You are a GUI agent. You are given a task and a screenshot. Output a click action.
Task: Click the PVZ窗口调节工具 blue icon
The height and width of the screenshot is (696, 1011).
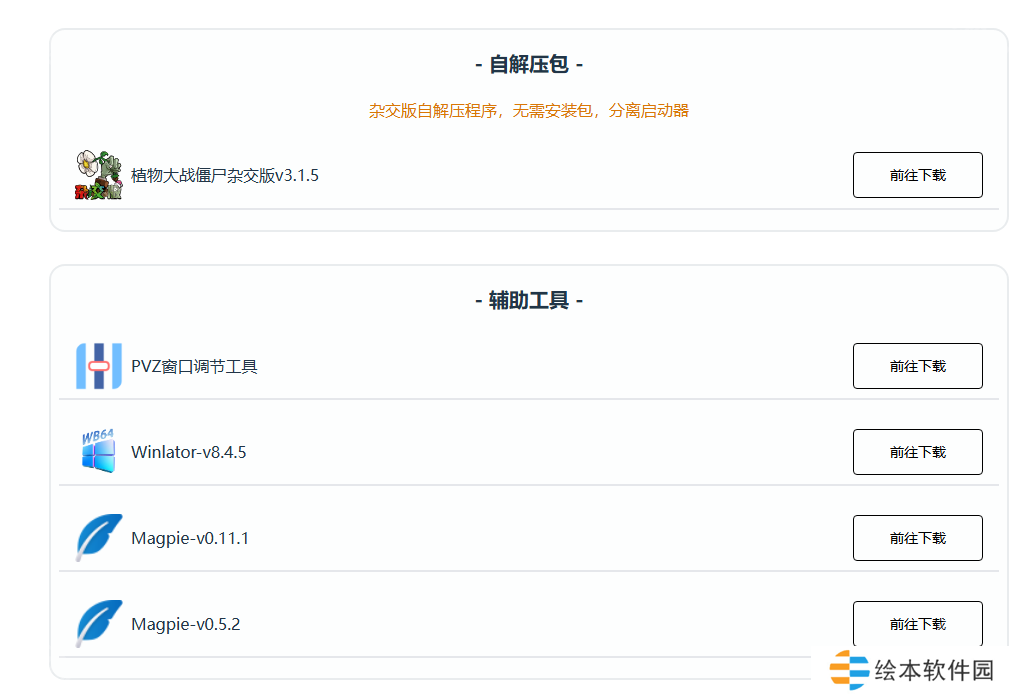(x=98, y=366)
